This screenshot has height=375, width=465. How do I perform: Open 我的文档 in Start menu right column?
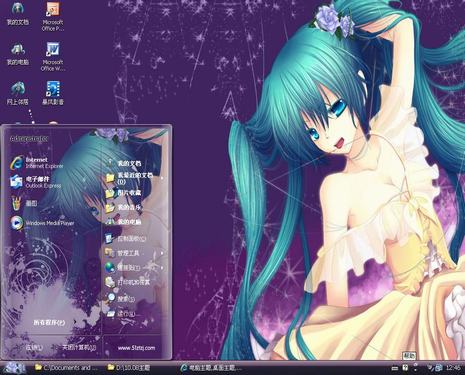pyautogui.click(x=124, y=163)
